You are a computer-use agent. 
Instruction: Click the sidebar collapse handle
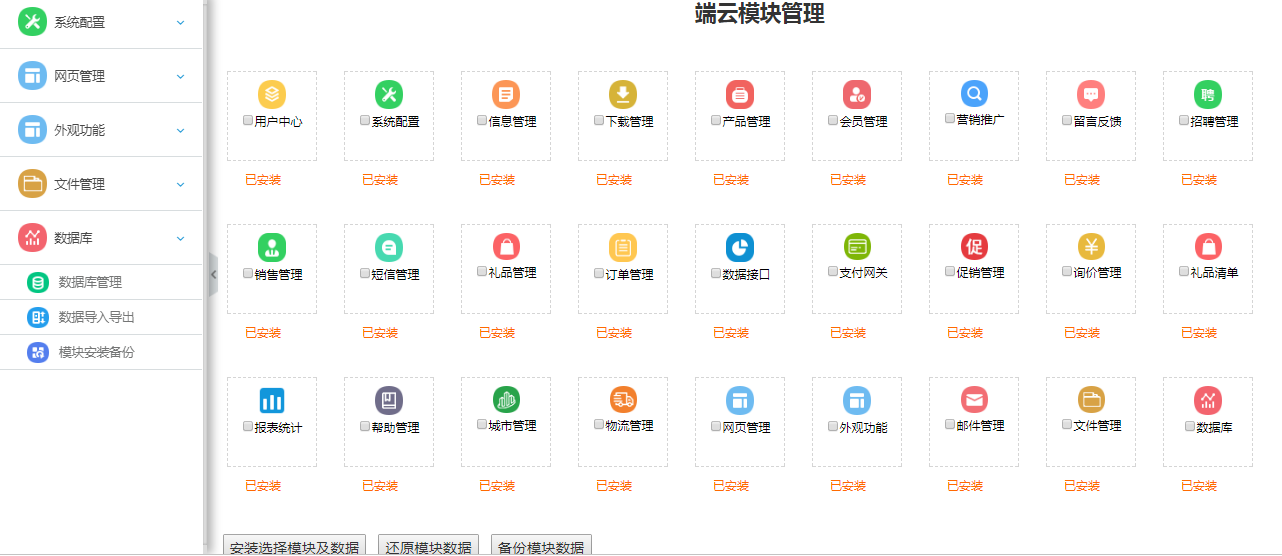click(x=213, y=273)
